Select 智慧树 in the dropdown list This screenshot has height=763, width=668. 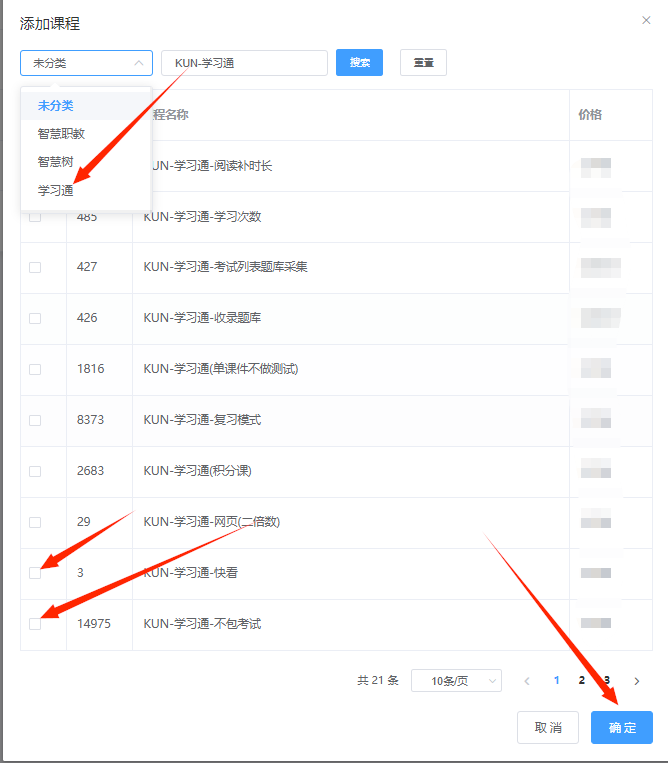(x=56, y=161)
